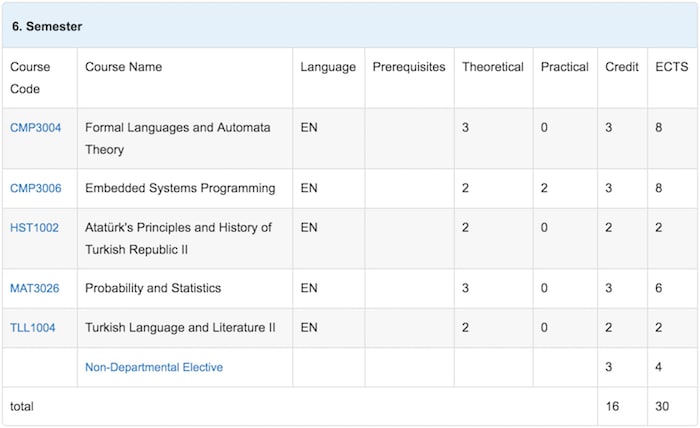Select Embedded Systems Programming course name
The width and height of the screenshot is (700, 428).
pos(180,188)
